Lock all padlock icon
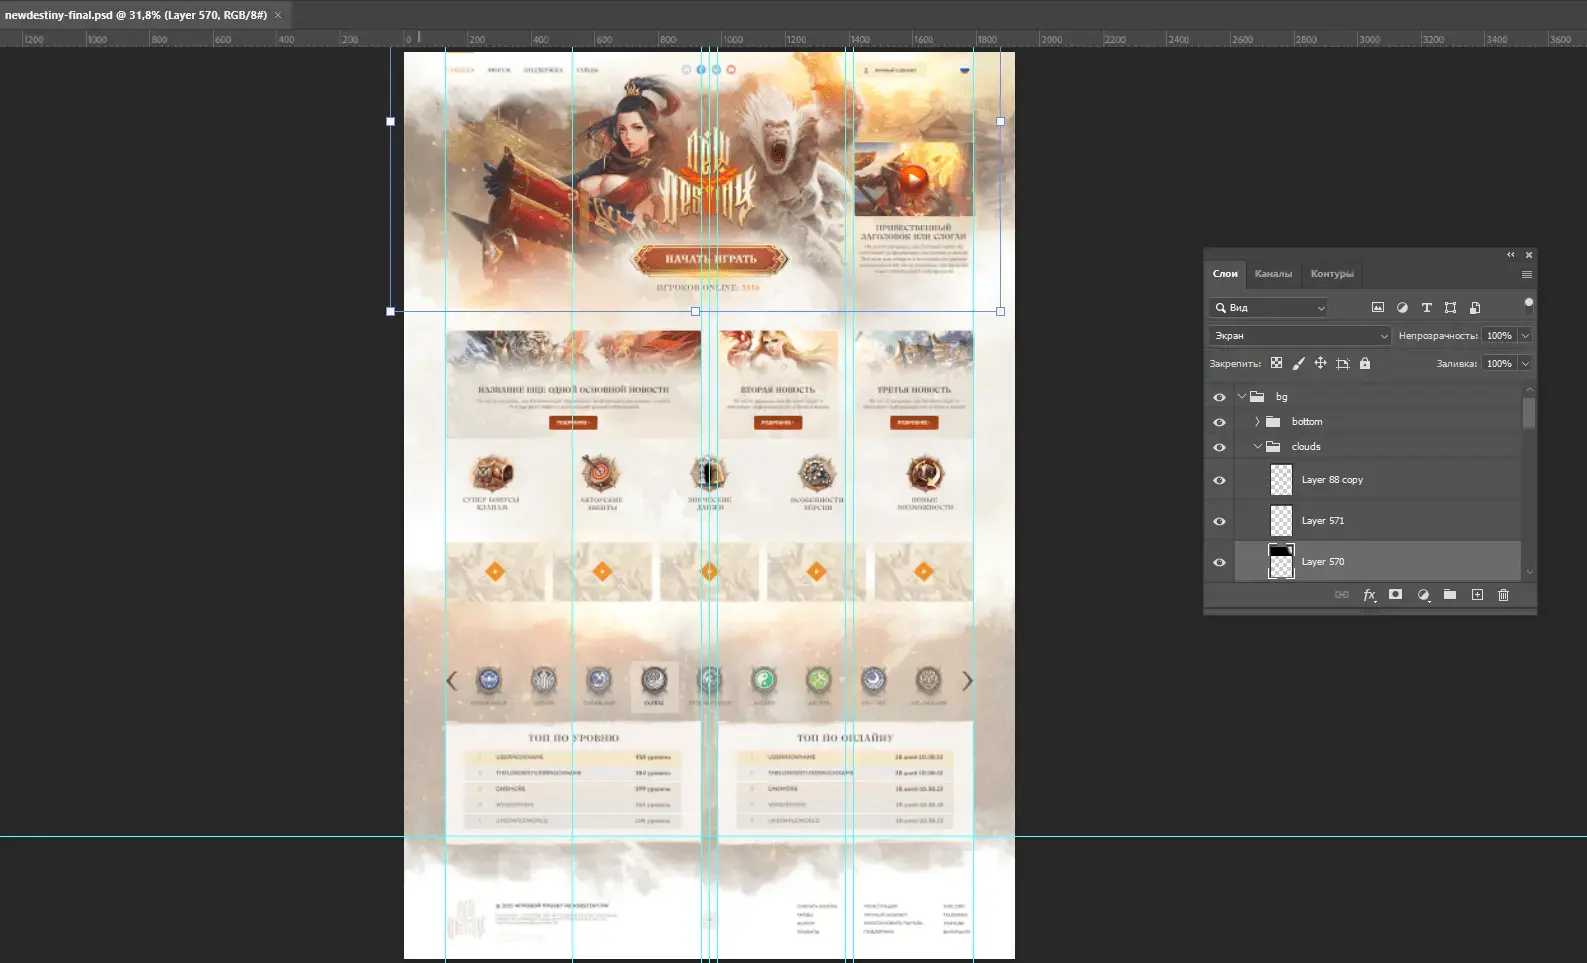Viewport: 1587px width, 963px height. click(1365, 363)
